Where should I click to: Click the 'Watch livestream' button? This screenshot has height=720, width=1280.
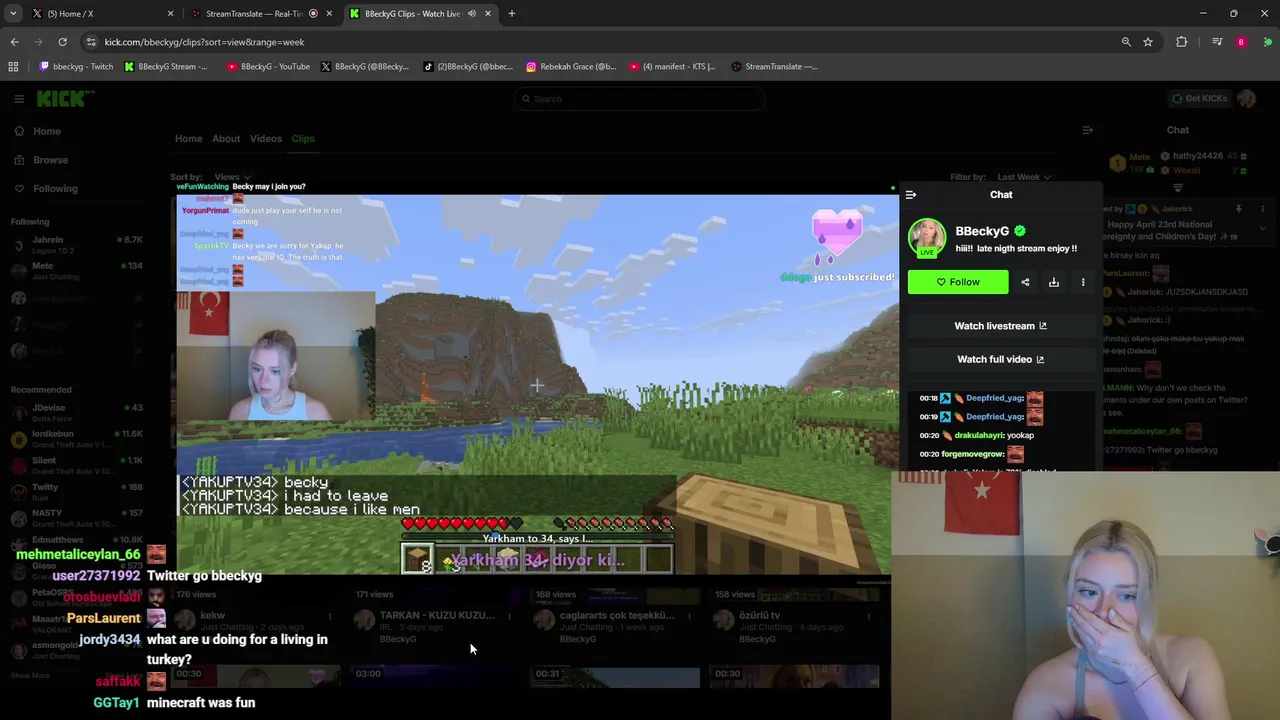[x=1000, y=326]
